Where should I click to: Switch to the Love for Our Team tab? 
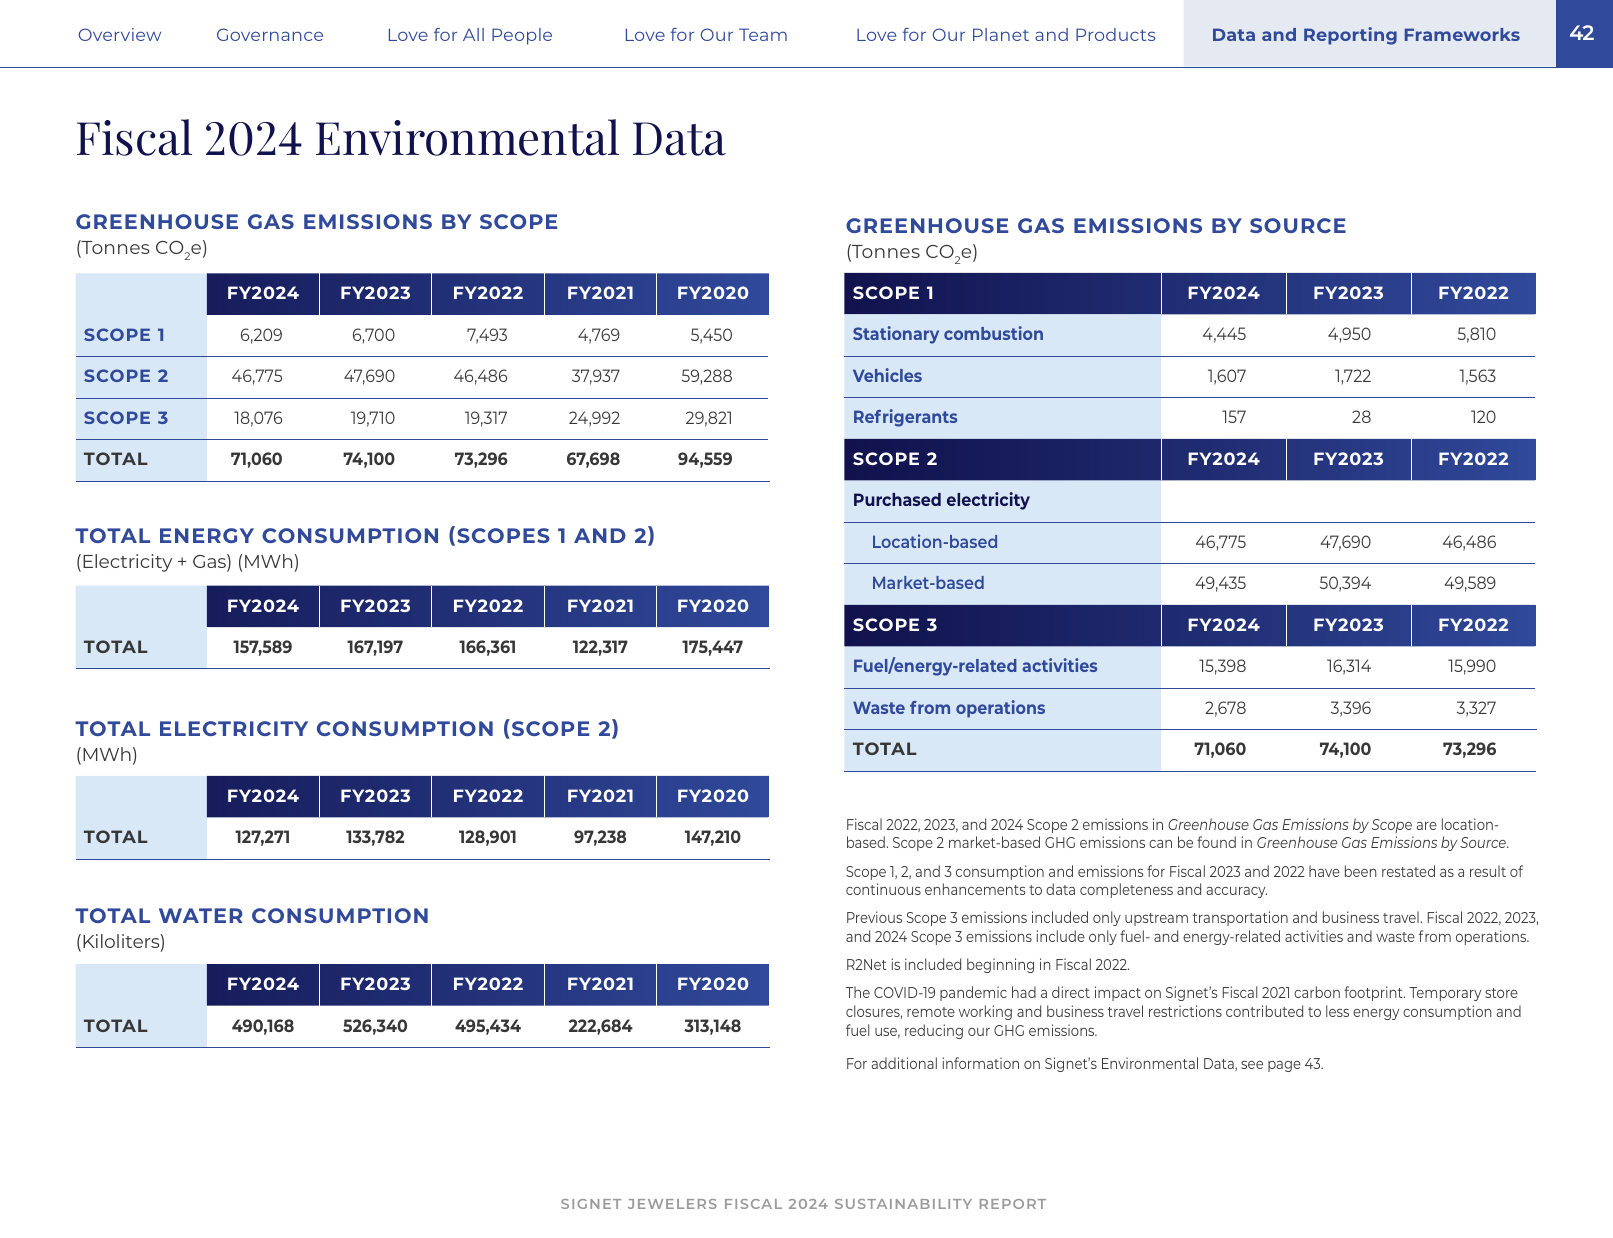[706, 35]
